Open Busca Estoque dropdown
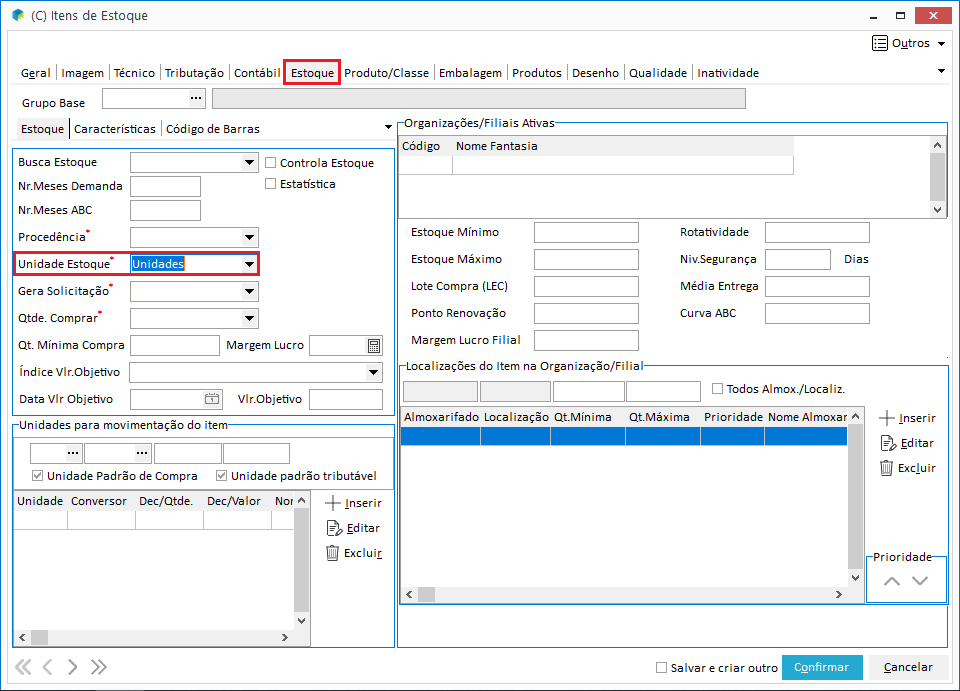The image size is (960, 691). pos(249,163)
